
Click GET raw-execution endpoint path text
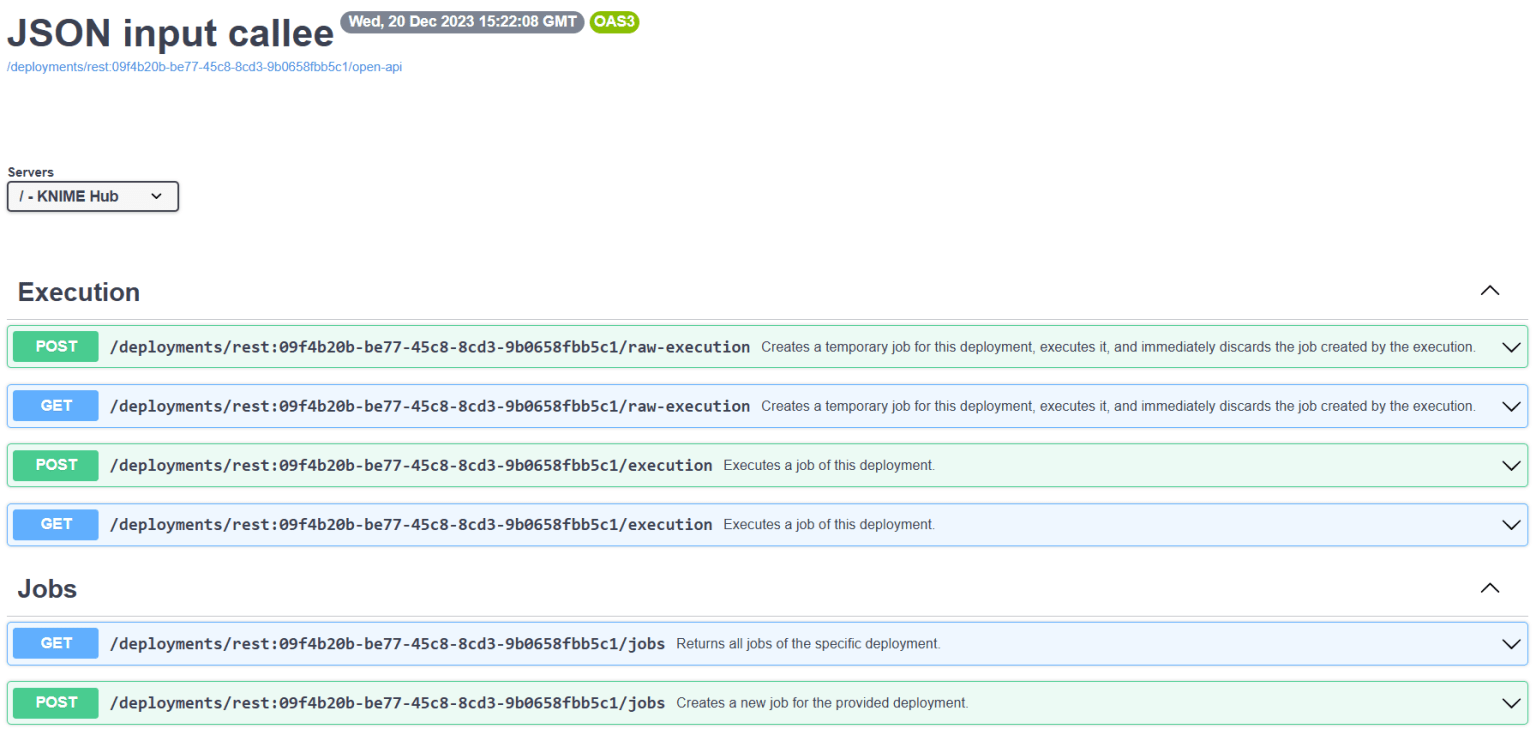point(430,406)
